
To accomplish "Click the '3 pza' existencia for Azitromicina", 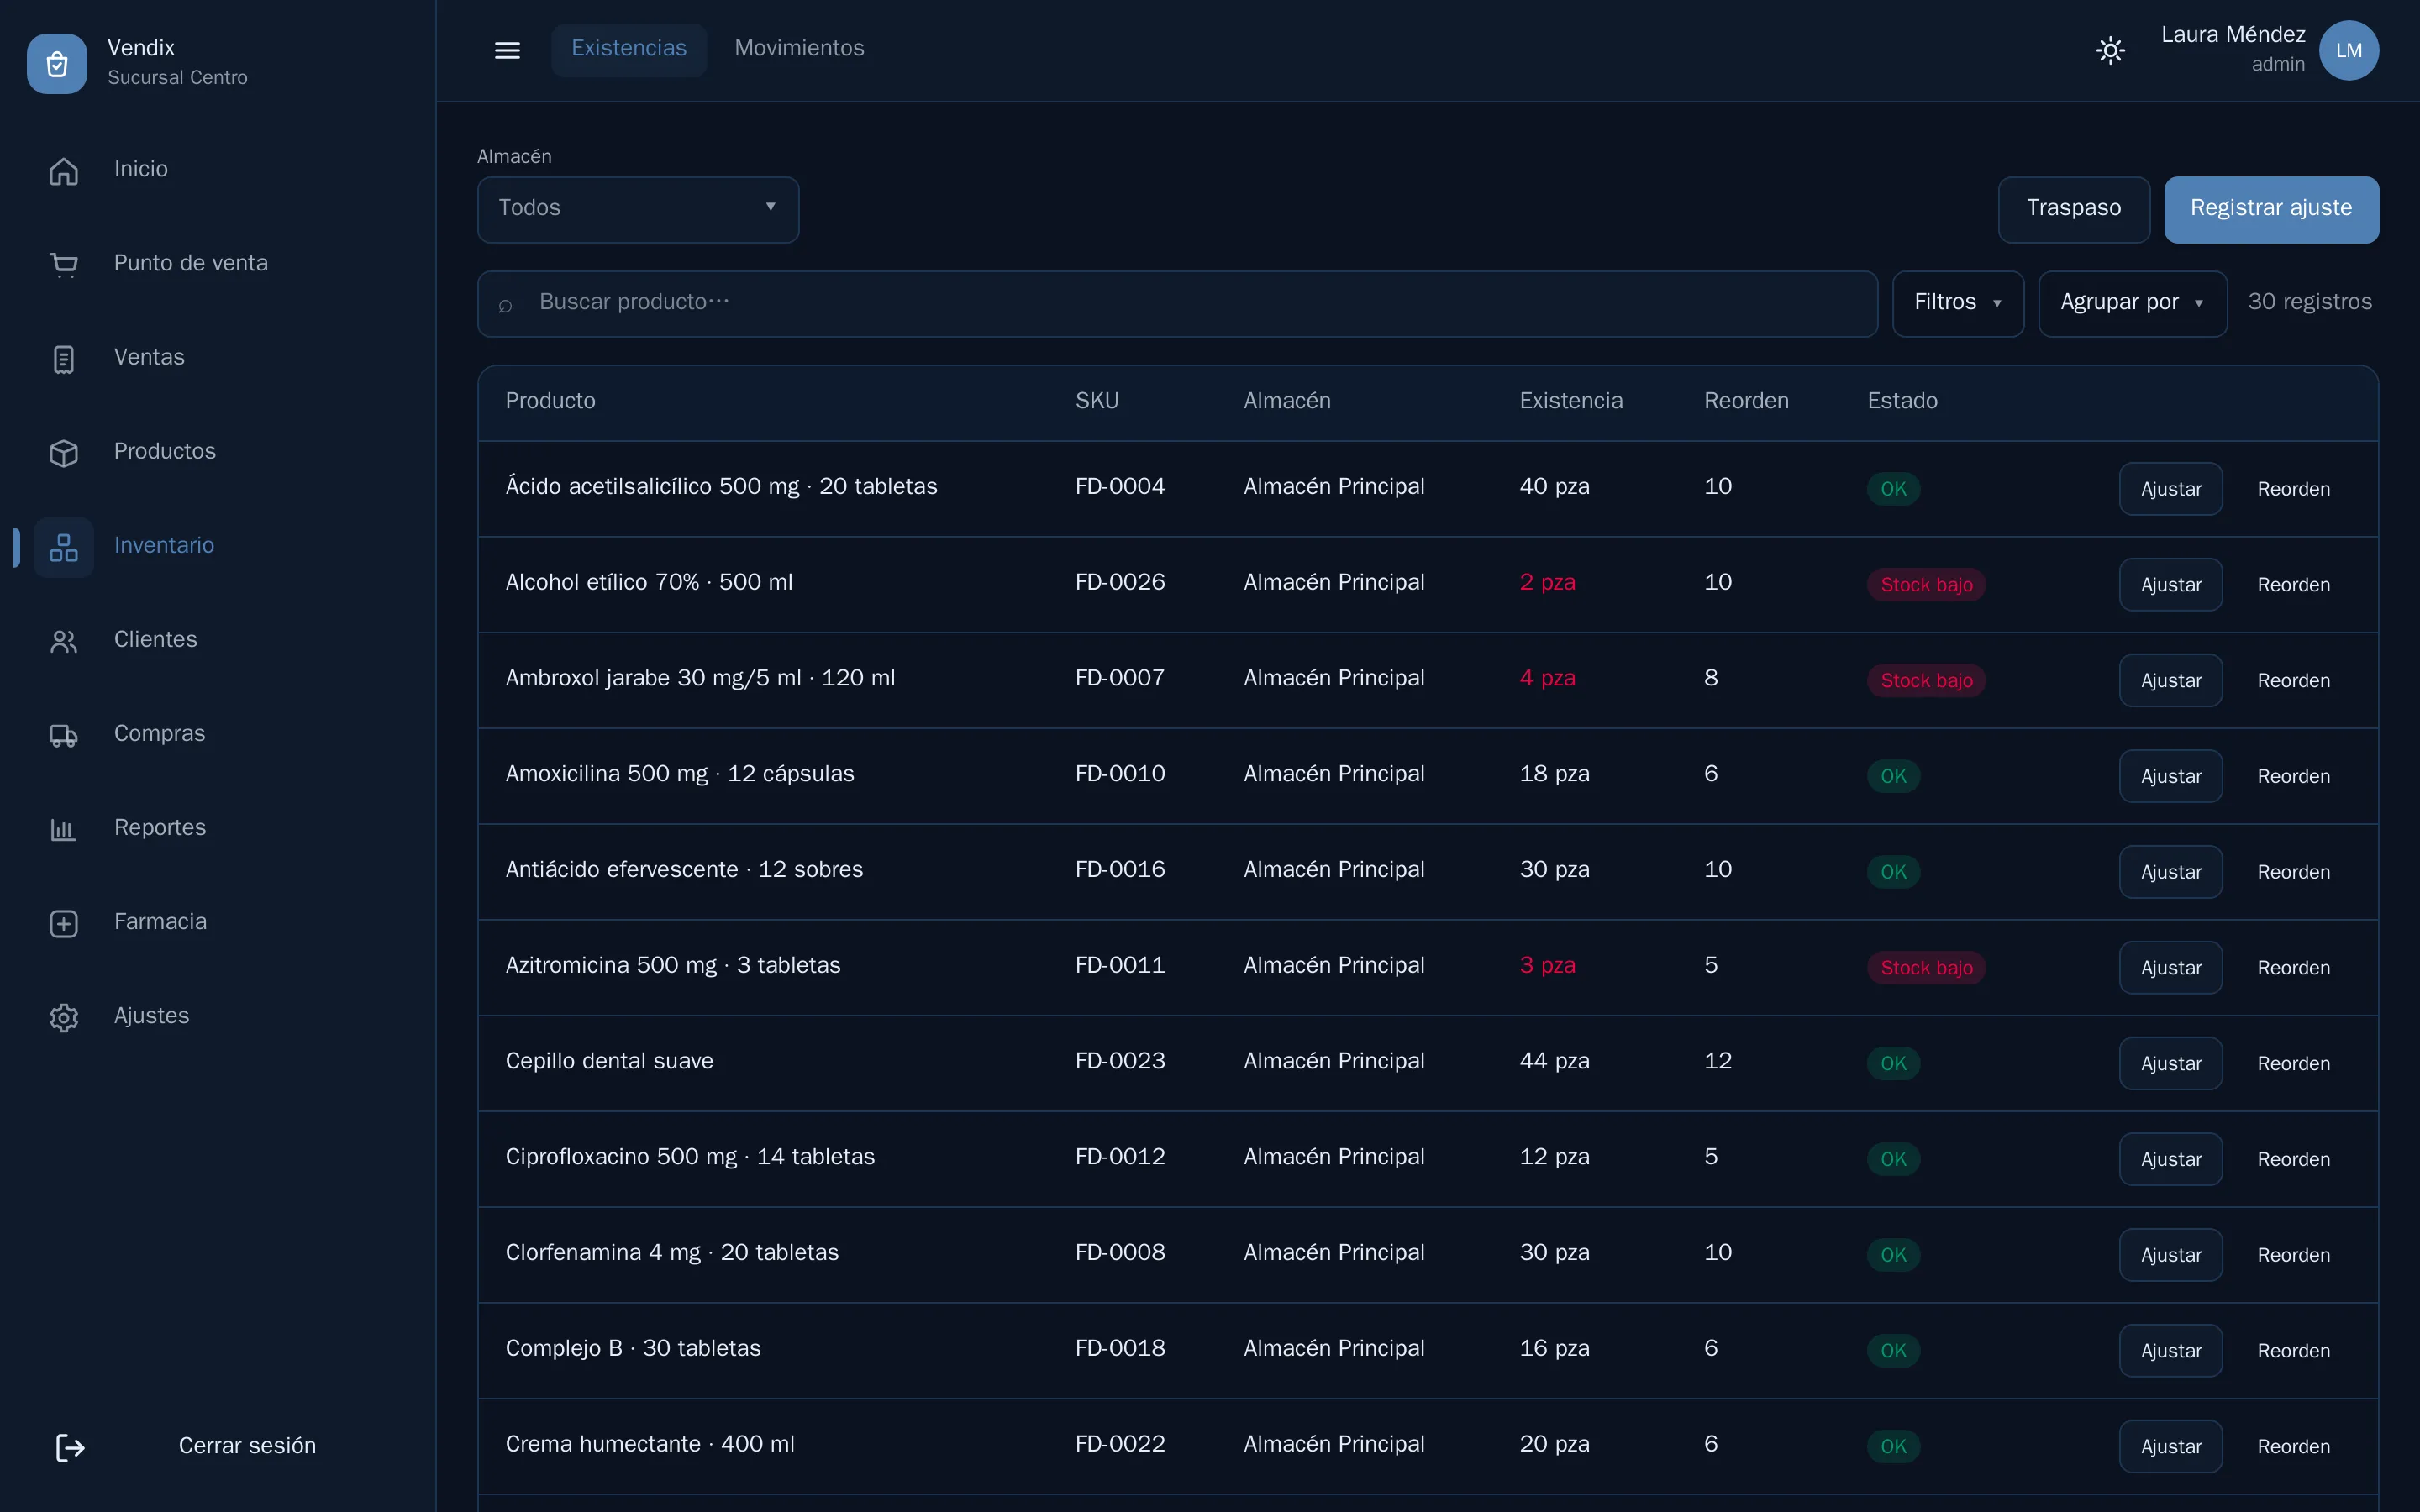I will pyautogui.click(x=1547, y=965).
